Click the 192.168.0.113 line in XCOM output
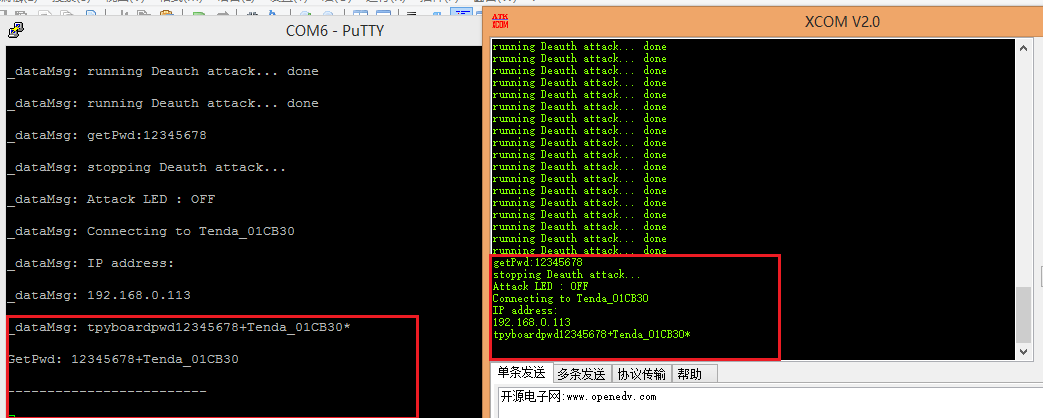The width and height of the screenshot is (1043, 418). [532, 323]
